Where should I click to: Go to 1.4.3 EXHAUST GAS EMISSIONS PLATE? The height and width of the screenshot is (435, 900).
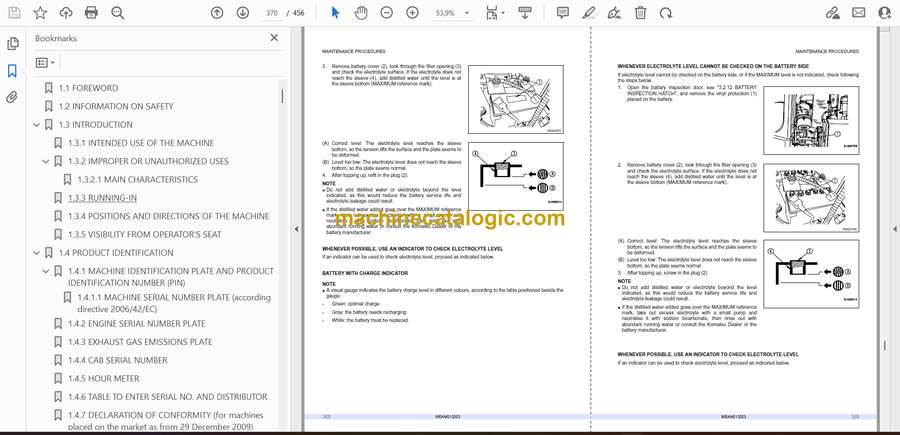pyautogui.click(x=139, y=342)
